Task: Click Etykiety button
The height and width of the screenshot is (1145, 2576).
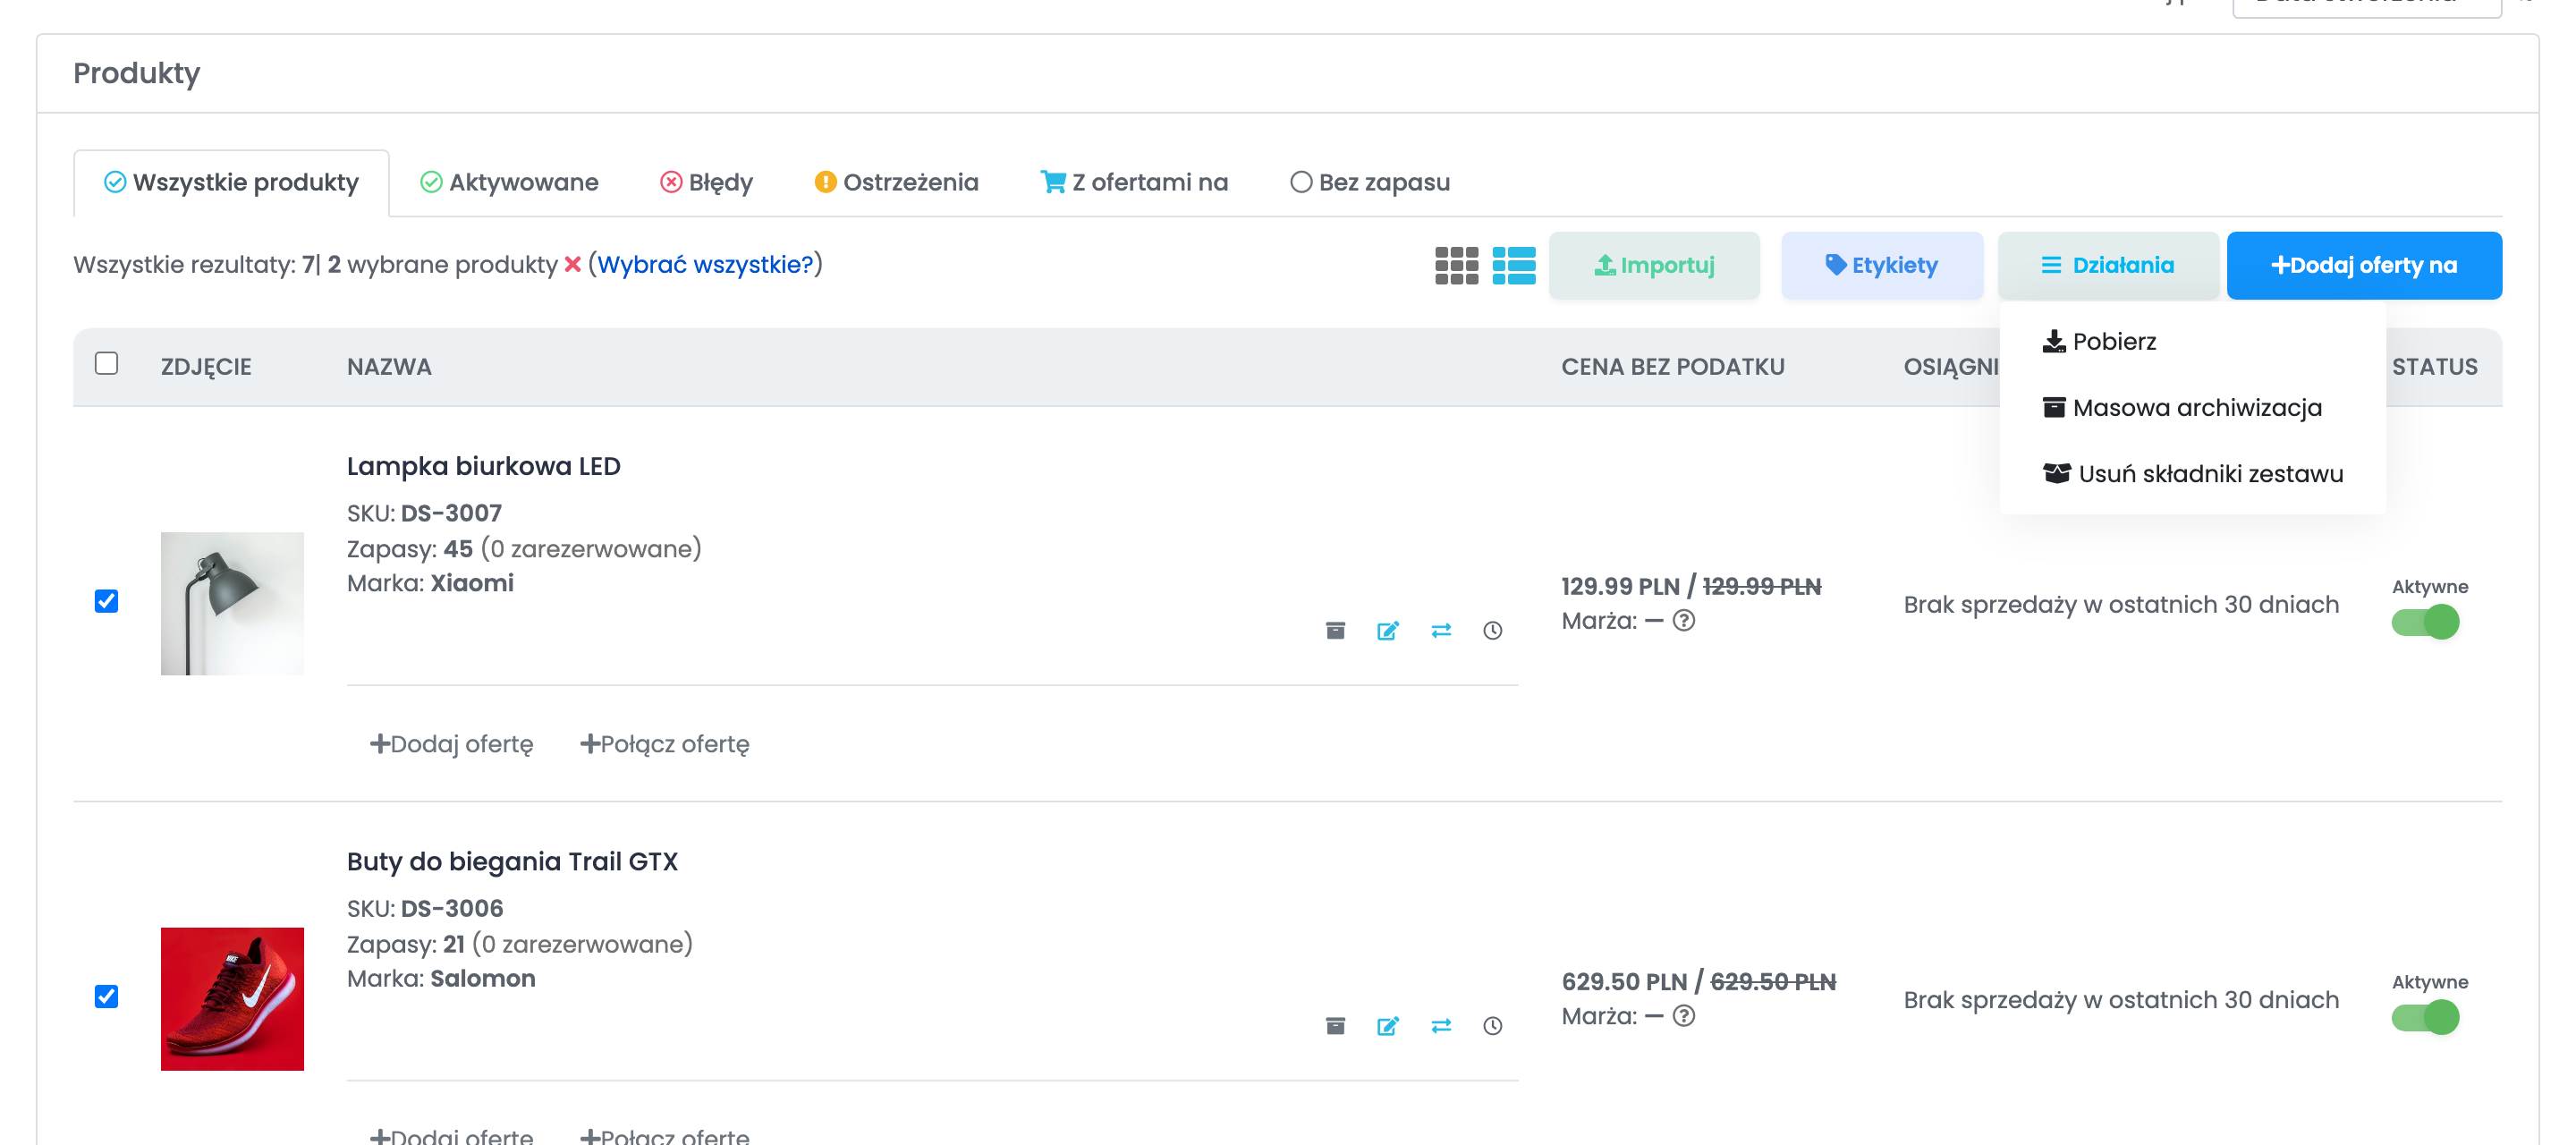Action: tap(1882, 266)
